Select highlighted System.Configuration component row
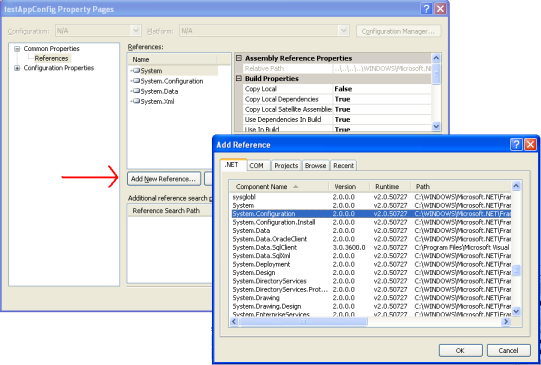This screenshot has height=365, width=541. pos(371,214)
